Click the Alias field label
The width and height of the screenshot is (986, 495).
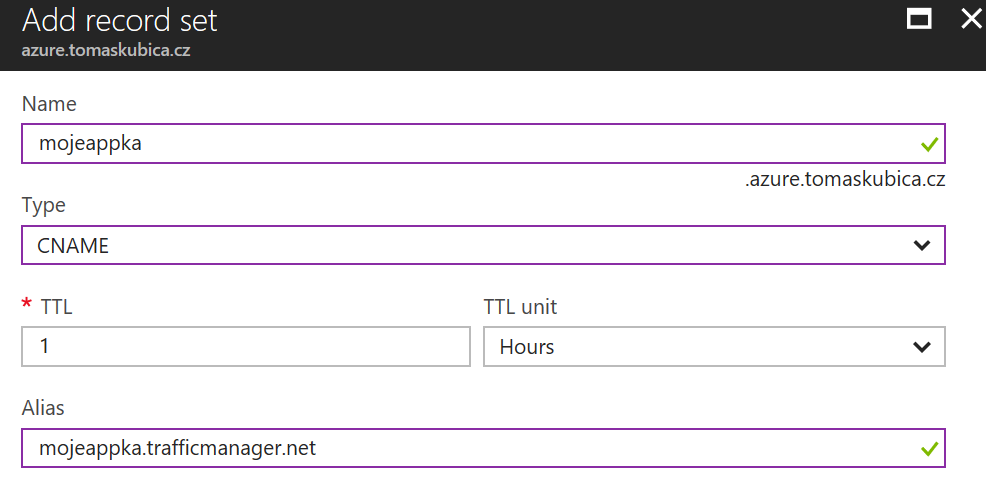43,408
